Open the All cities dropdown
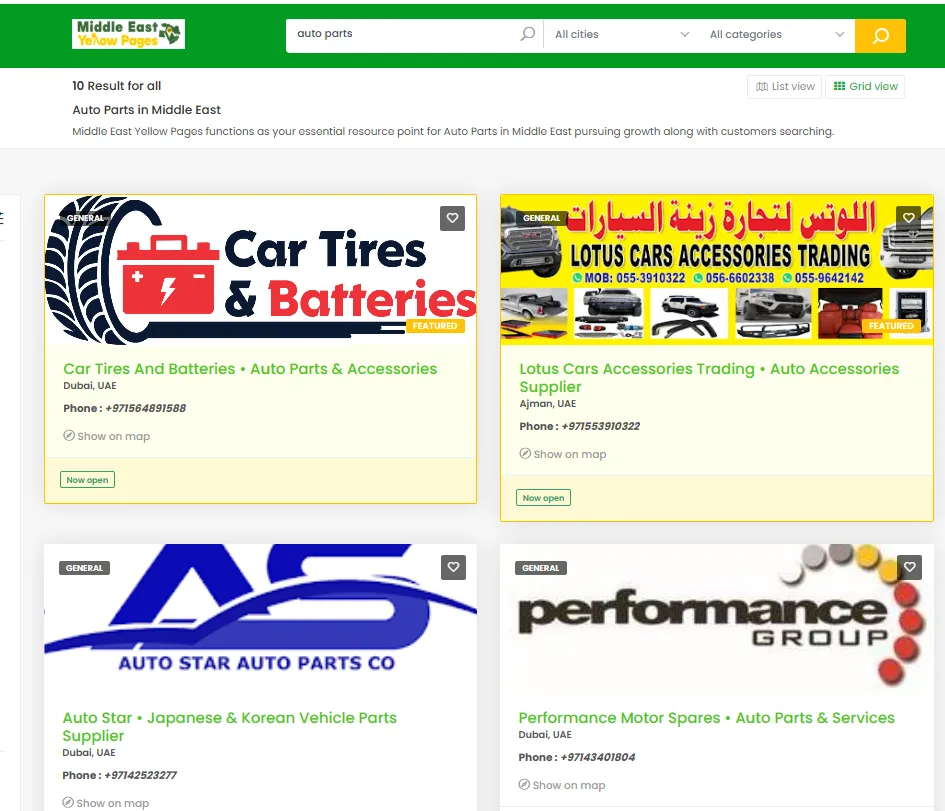 point(621,34)
